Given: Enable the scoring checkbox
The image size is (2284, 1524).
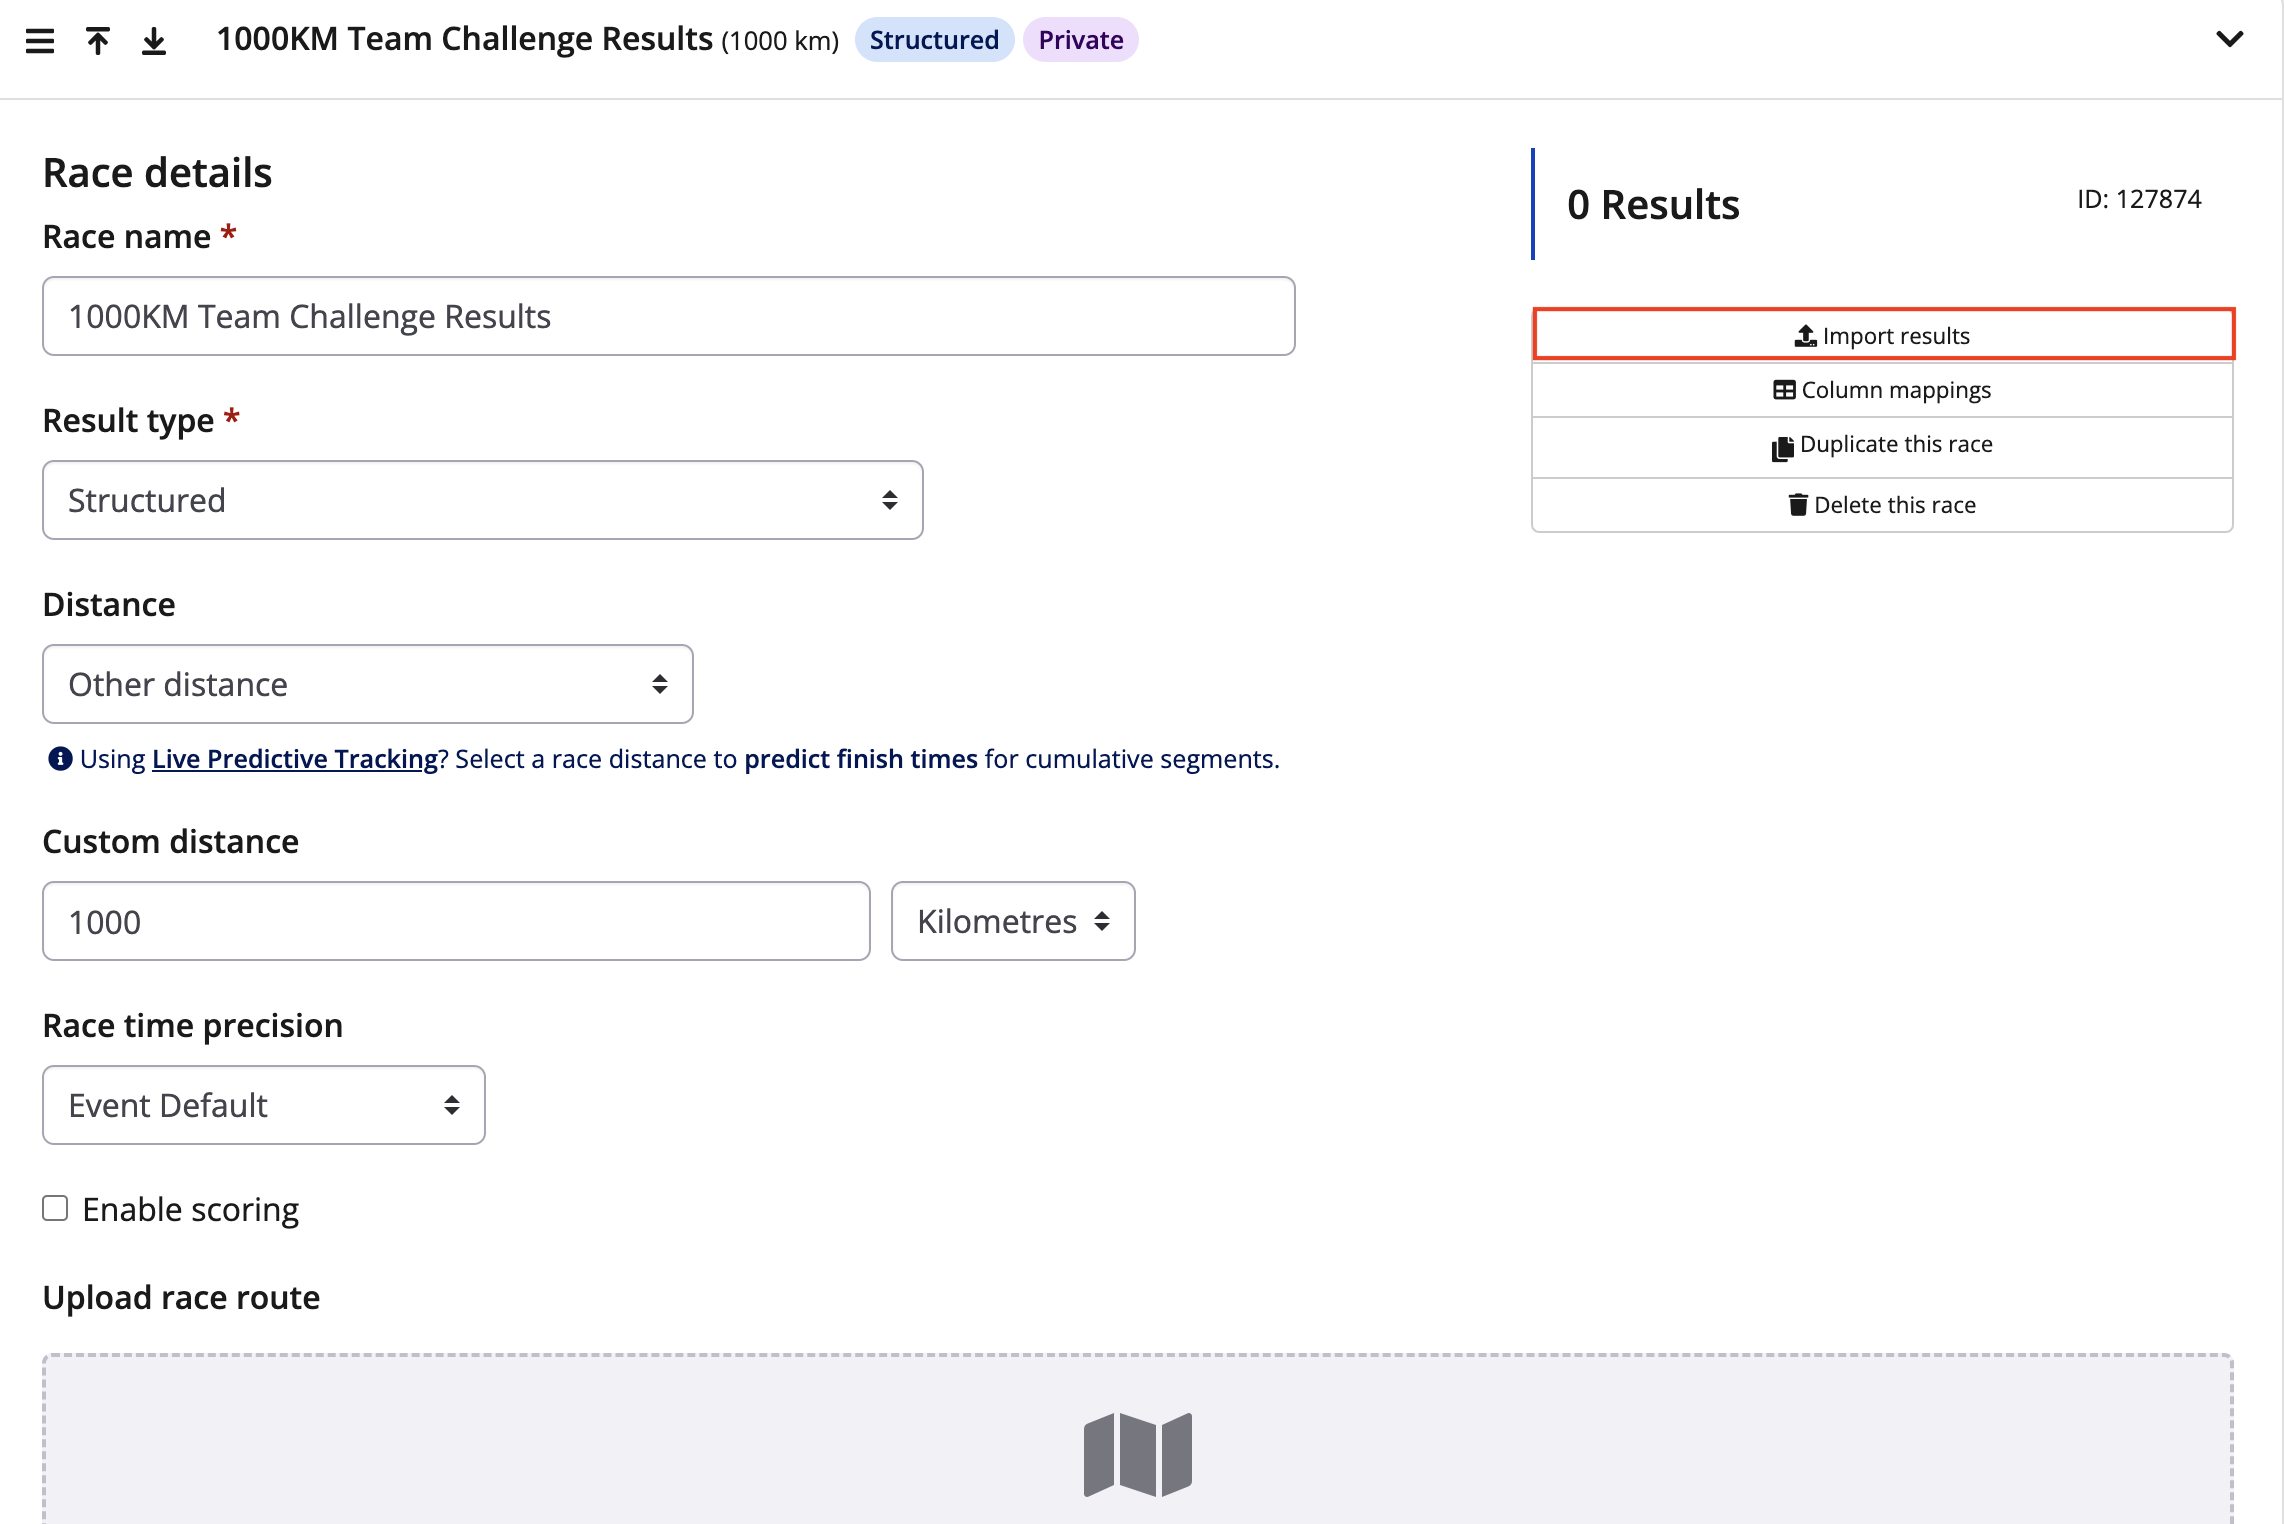Looking at the screenshot, I should 55,1208.
